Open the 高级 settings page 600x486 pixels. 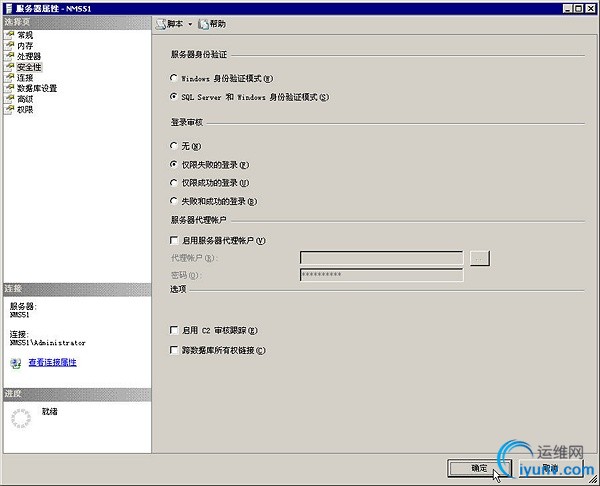(25, 99)
